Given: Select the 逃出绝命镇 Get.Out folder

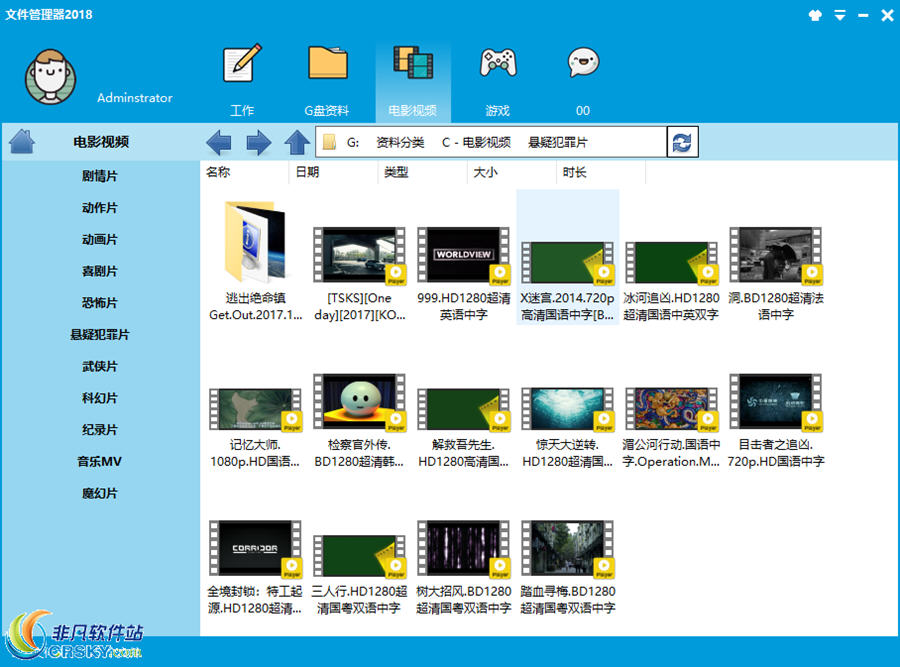Looking at the screenshot, I should (x=255, y=261).
